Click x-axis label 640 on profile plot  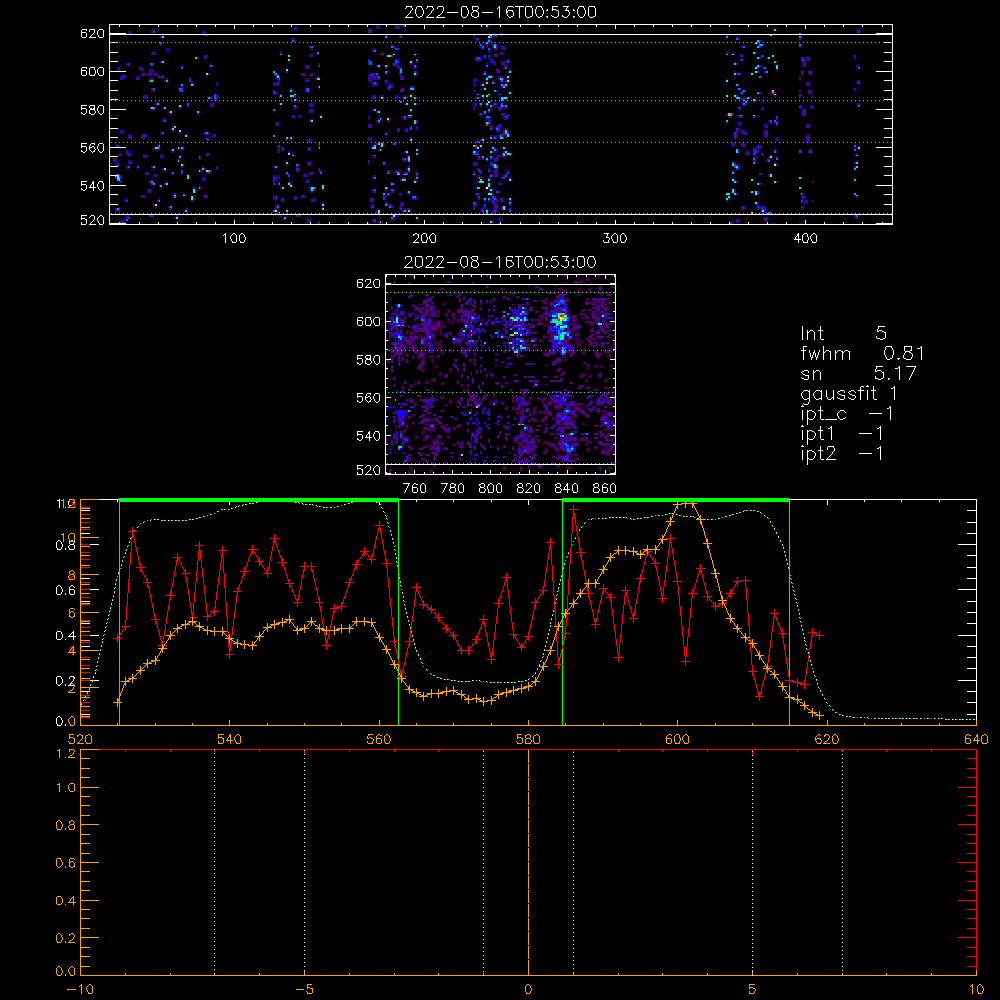click(976, 740)
